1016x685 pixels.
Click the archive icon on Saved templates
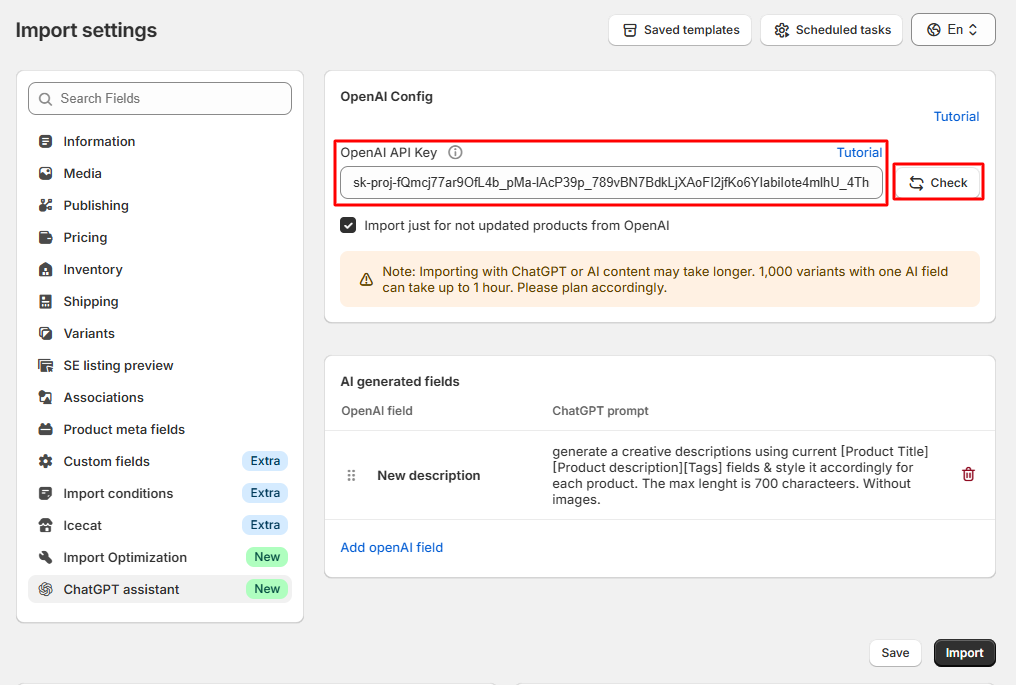click(629, 30)
